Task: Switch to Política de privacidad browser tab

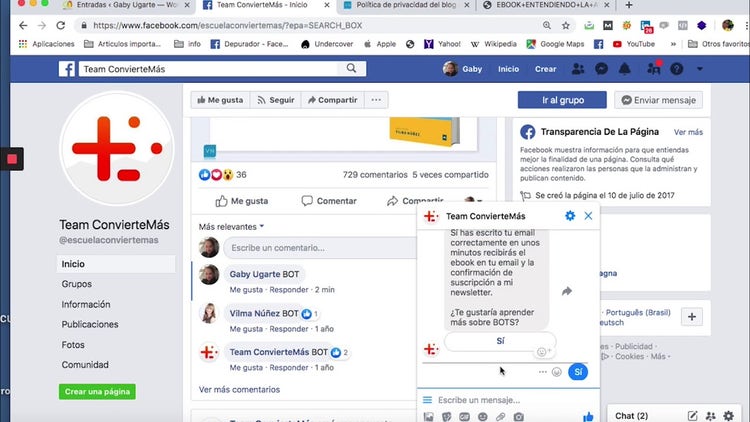Action: (406, 5)
